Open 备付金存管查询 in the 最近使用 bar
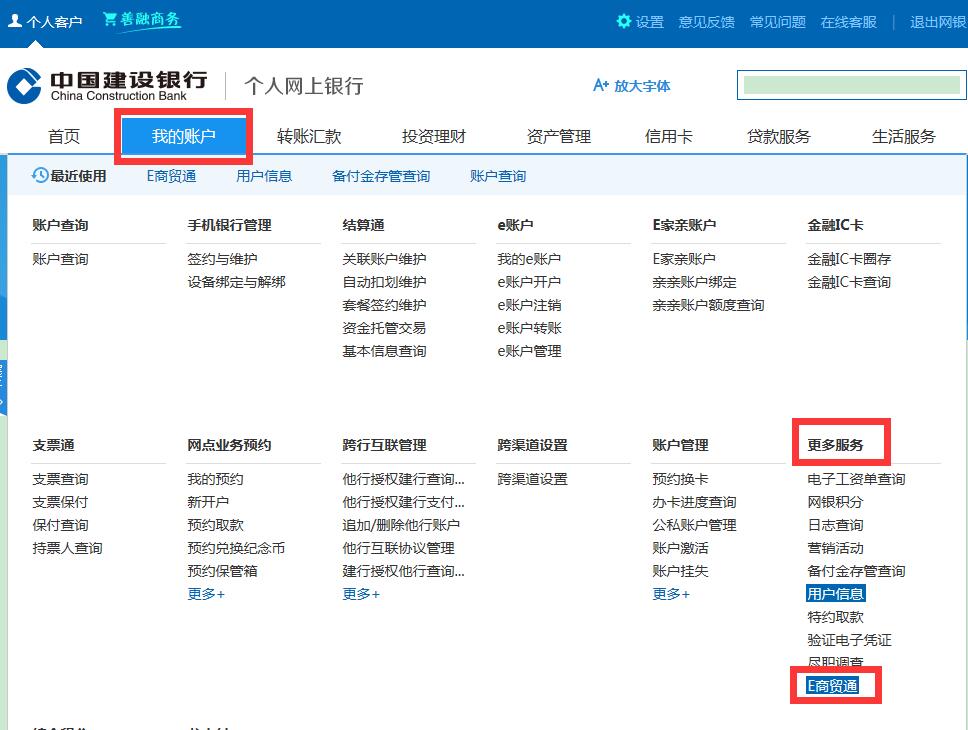 pyautogui.click(x=381, y=176)
